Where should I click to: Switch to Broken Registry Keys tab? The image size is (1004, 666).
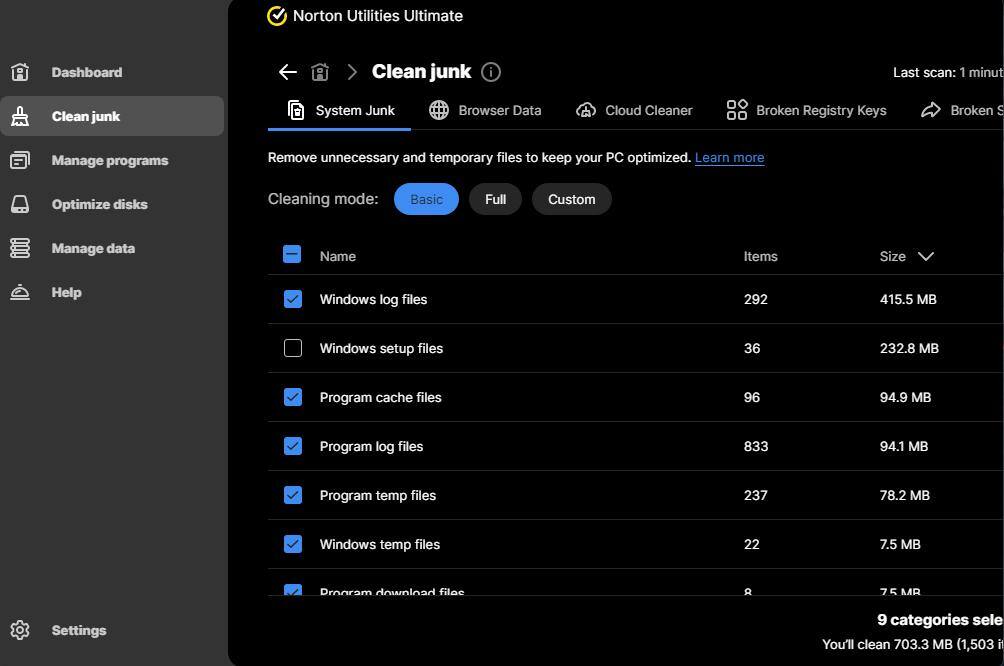806,110
